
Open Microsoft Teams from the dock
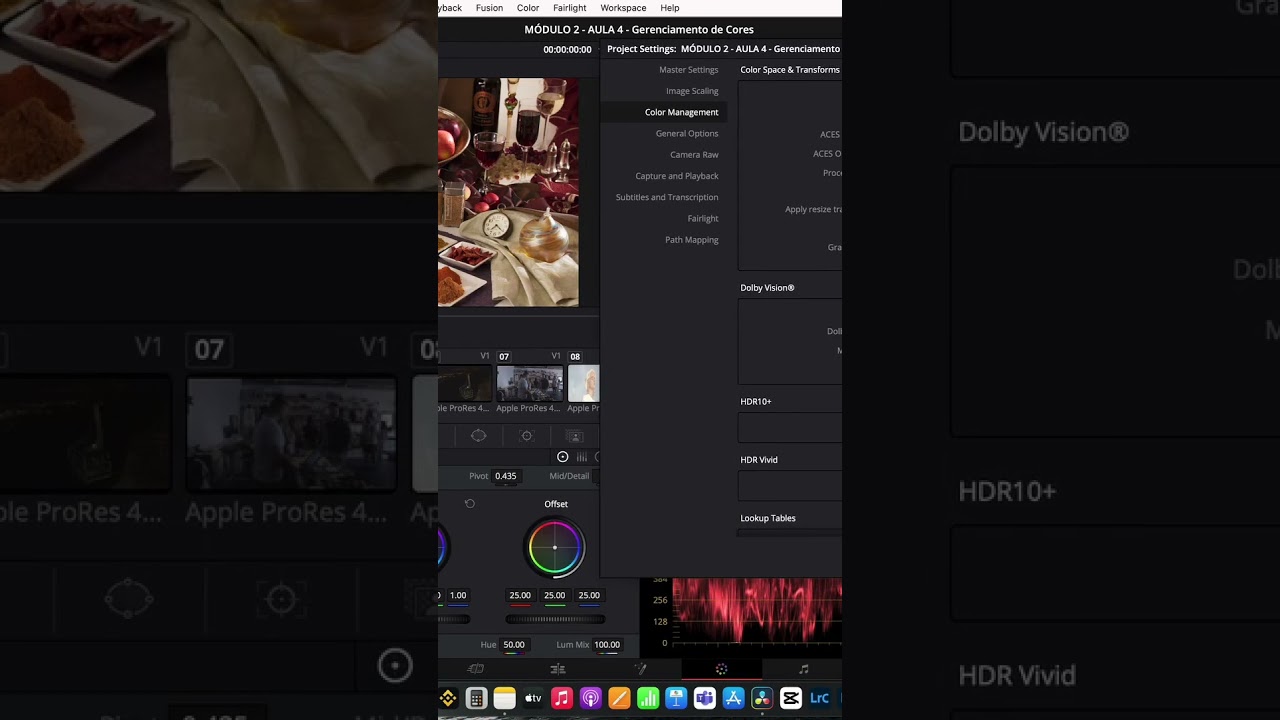click(705, 698)
